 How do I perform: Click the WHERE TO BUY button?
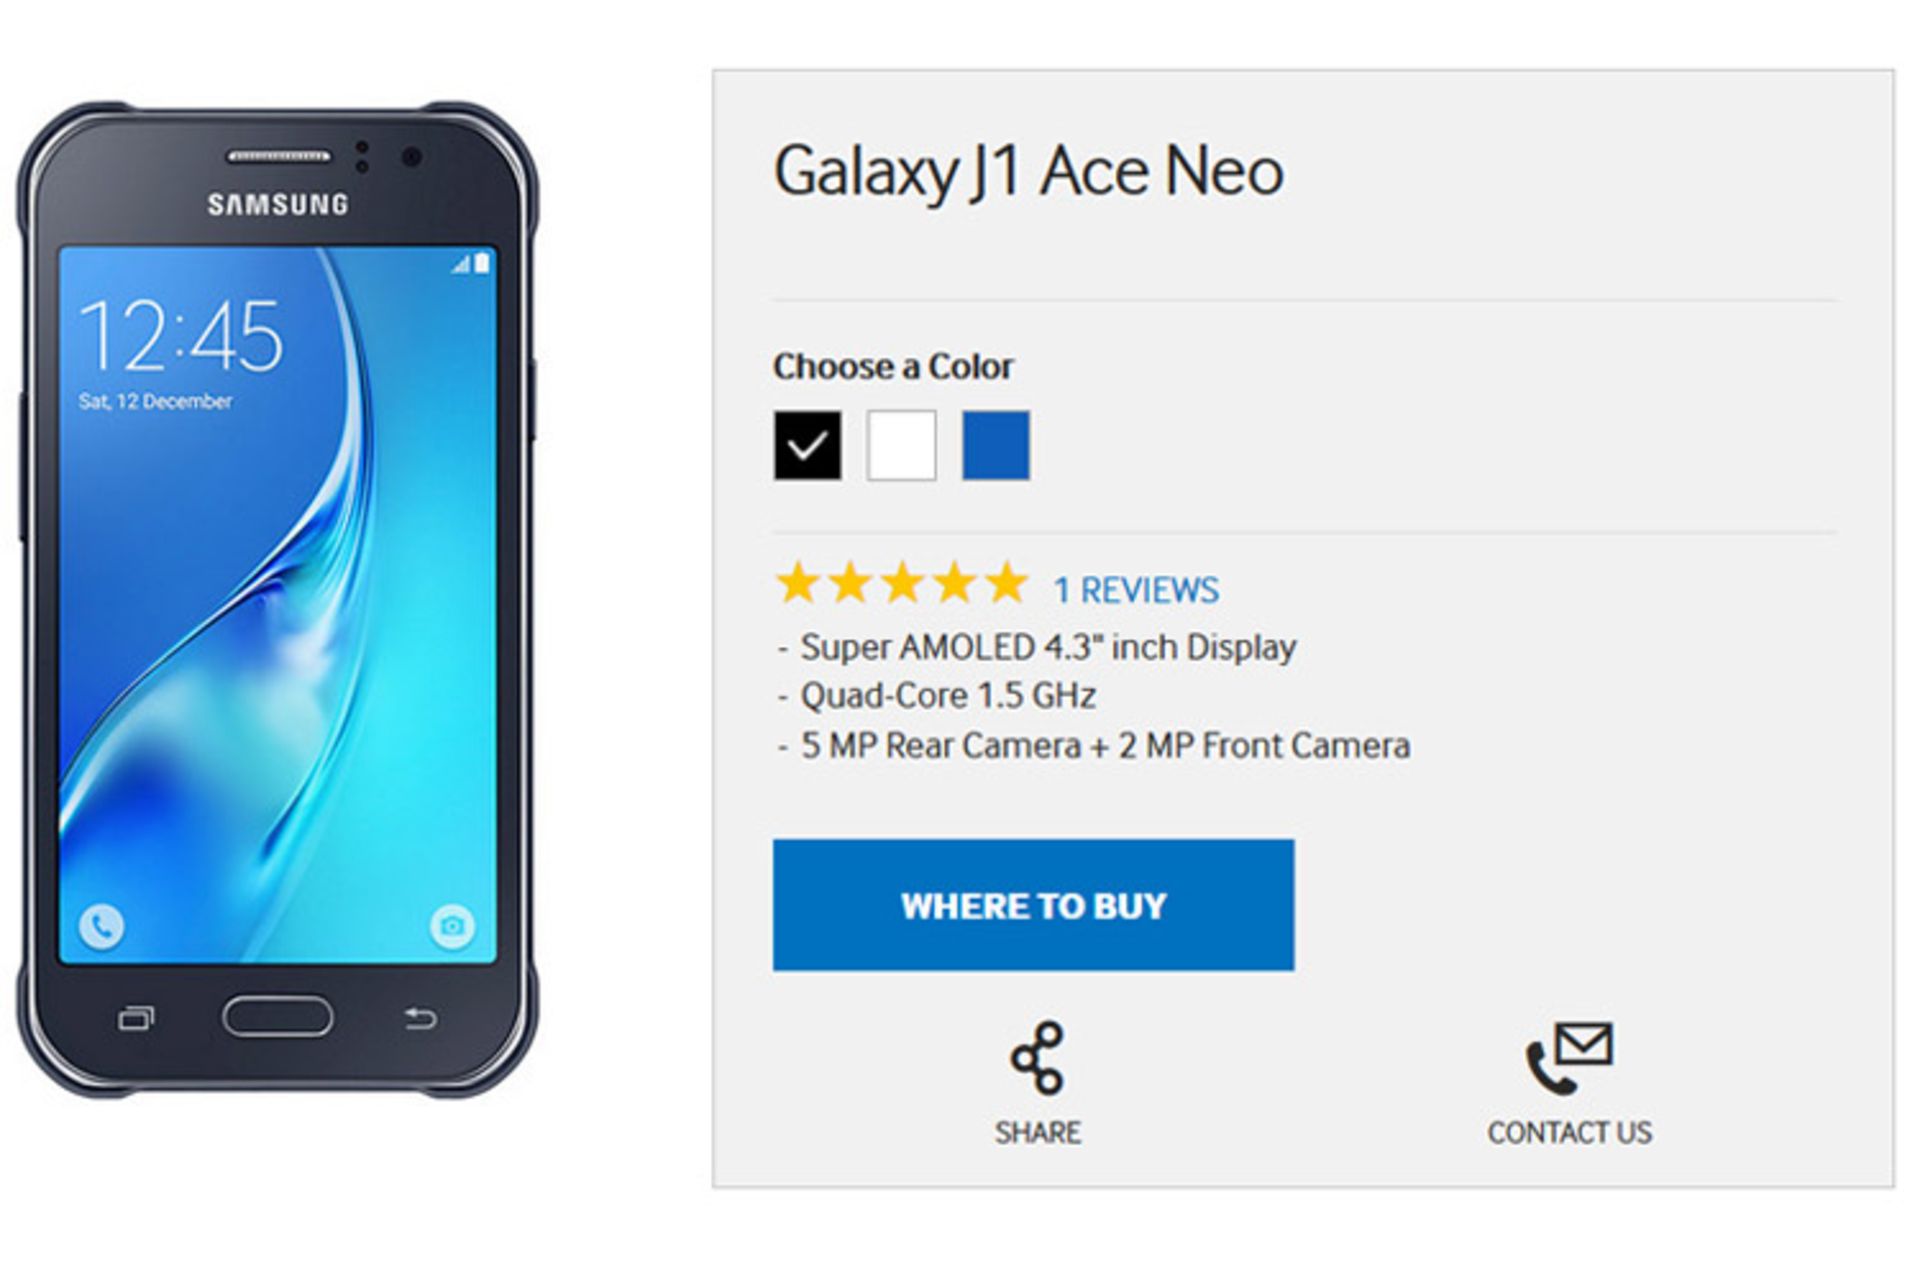click(x=1033, y=905)
